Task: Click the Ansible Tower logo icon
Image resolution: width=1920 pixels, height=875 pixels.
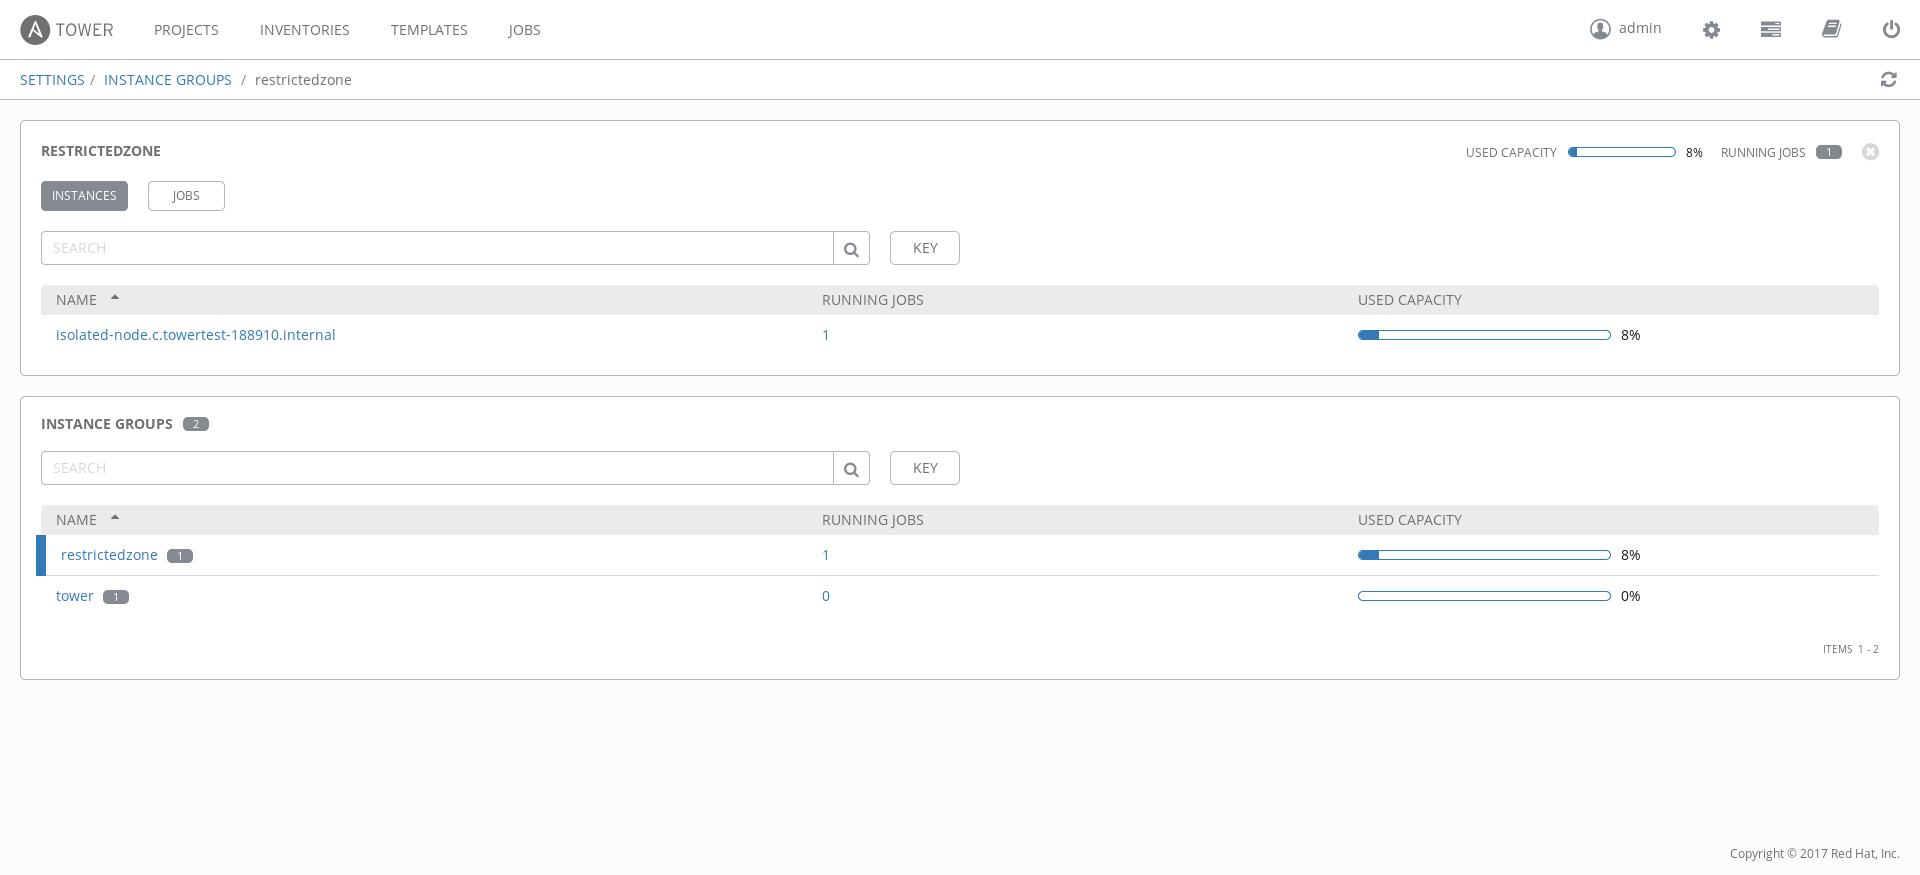Action: point(35,30)
